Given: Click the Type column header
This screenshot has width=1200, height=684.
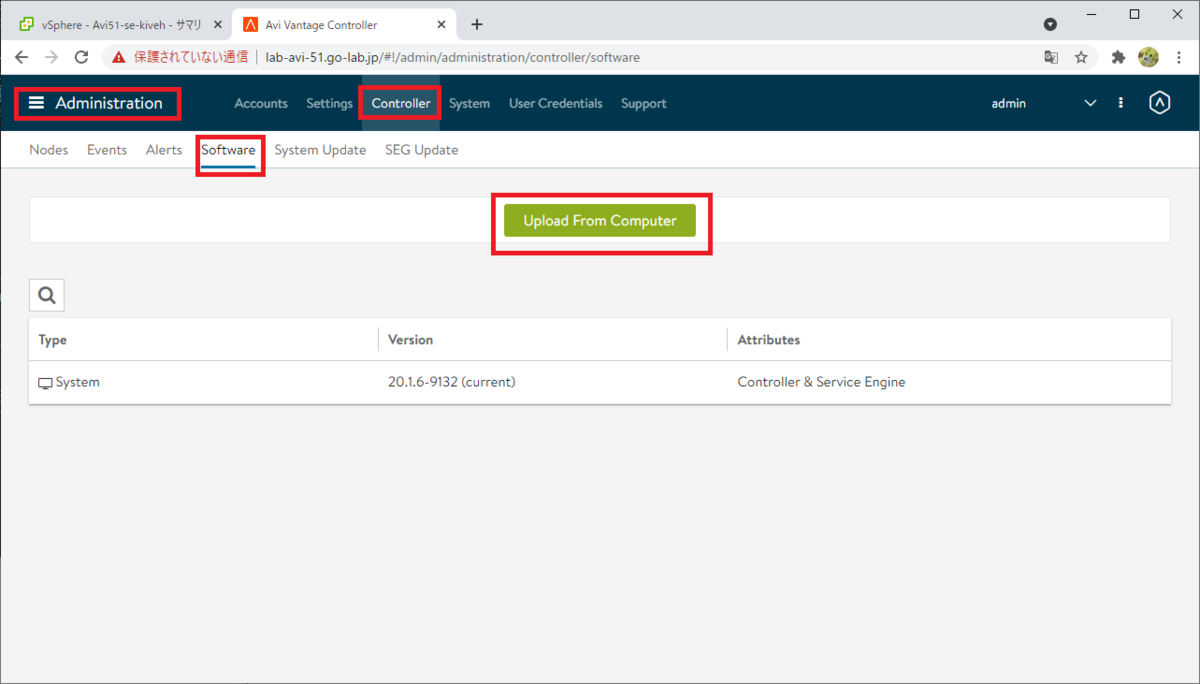Looking at the screenshot, I should coord(52,340).
